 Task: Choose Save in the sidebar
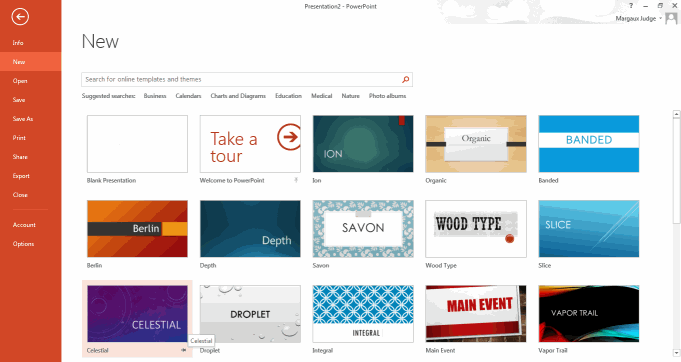pyautogui.click(x=19, y=100)
